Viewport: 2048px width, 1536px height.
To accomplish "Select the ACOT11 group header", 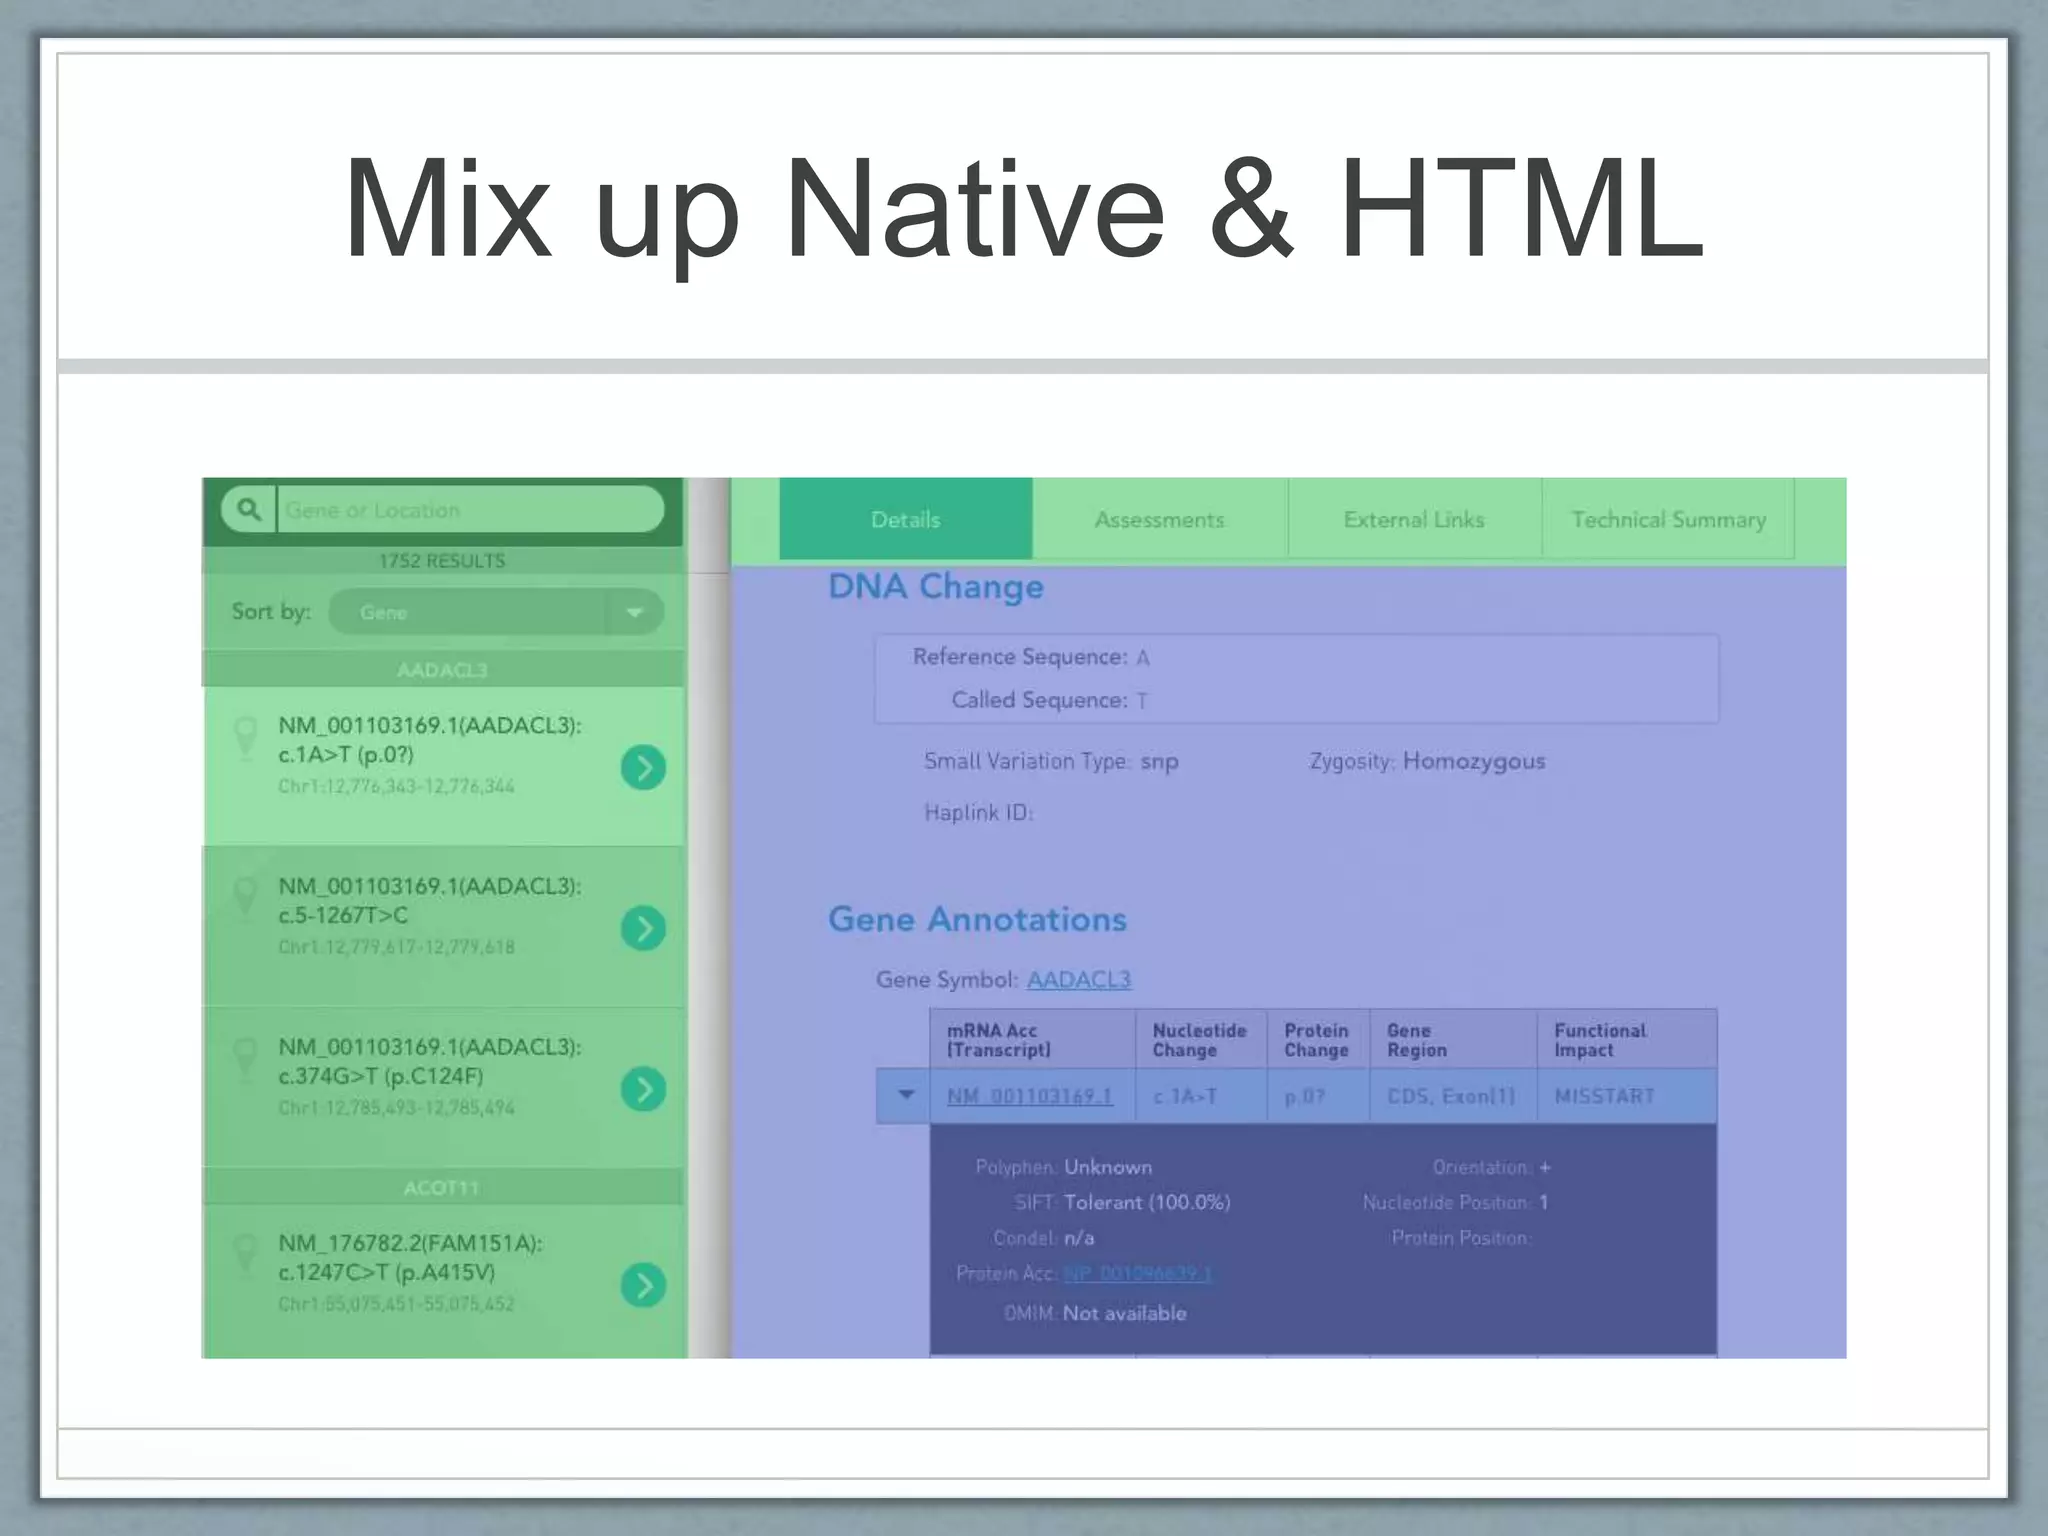I will coord(442,1188).
